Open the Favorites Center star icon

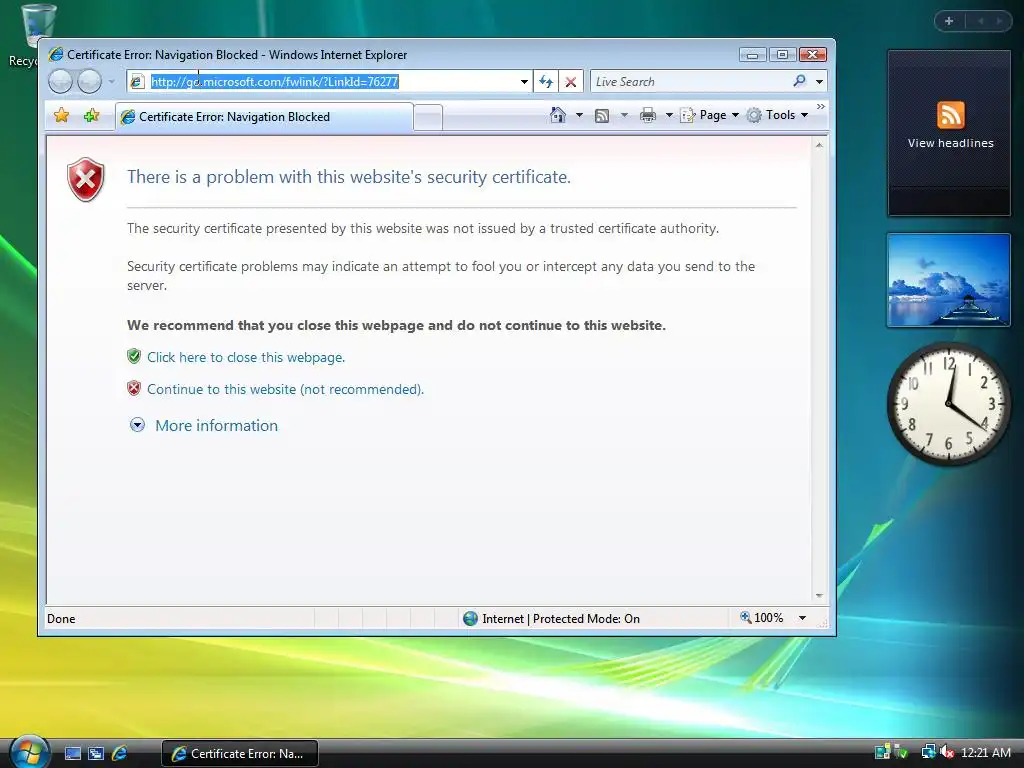tap(61, 116)
